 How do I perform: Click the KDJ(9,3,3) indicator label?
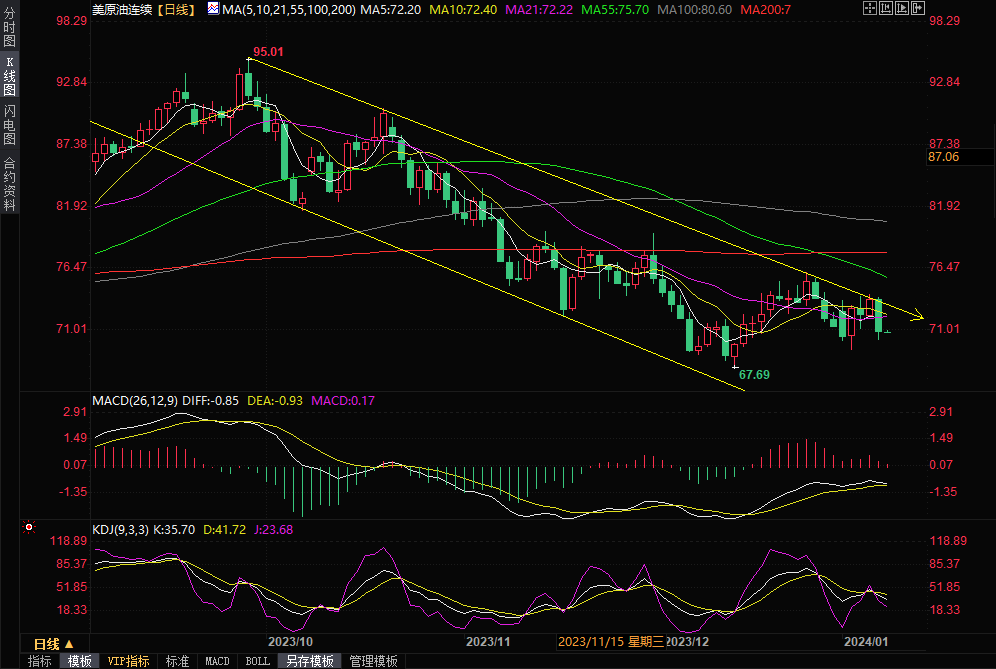coord(119,530)
